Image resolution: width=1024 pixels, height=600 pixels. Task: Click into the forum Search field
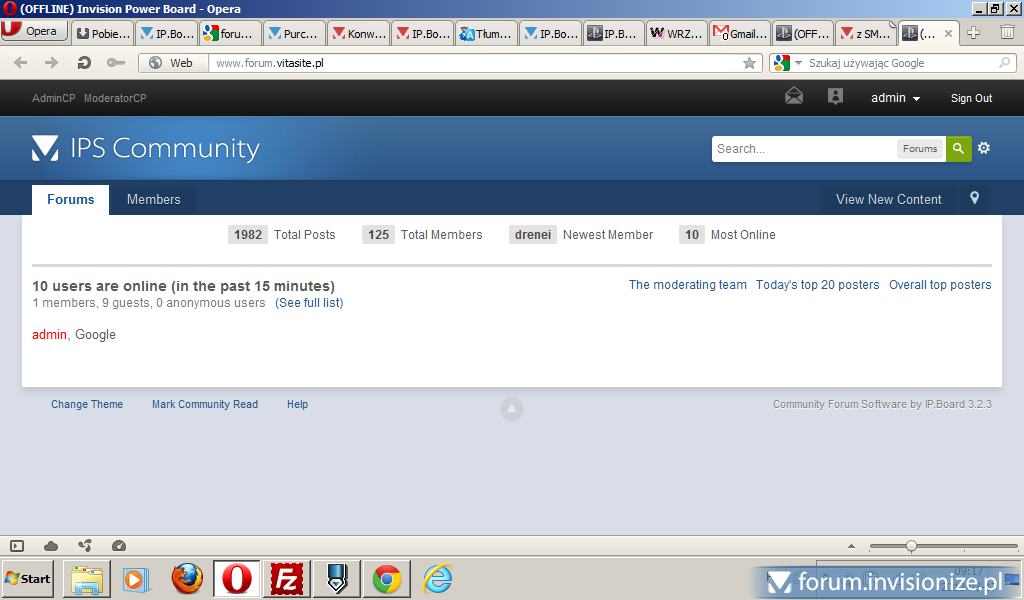click(x=803, y=149)
